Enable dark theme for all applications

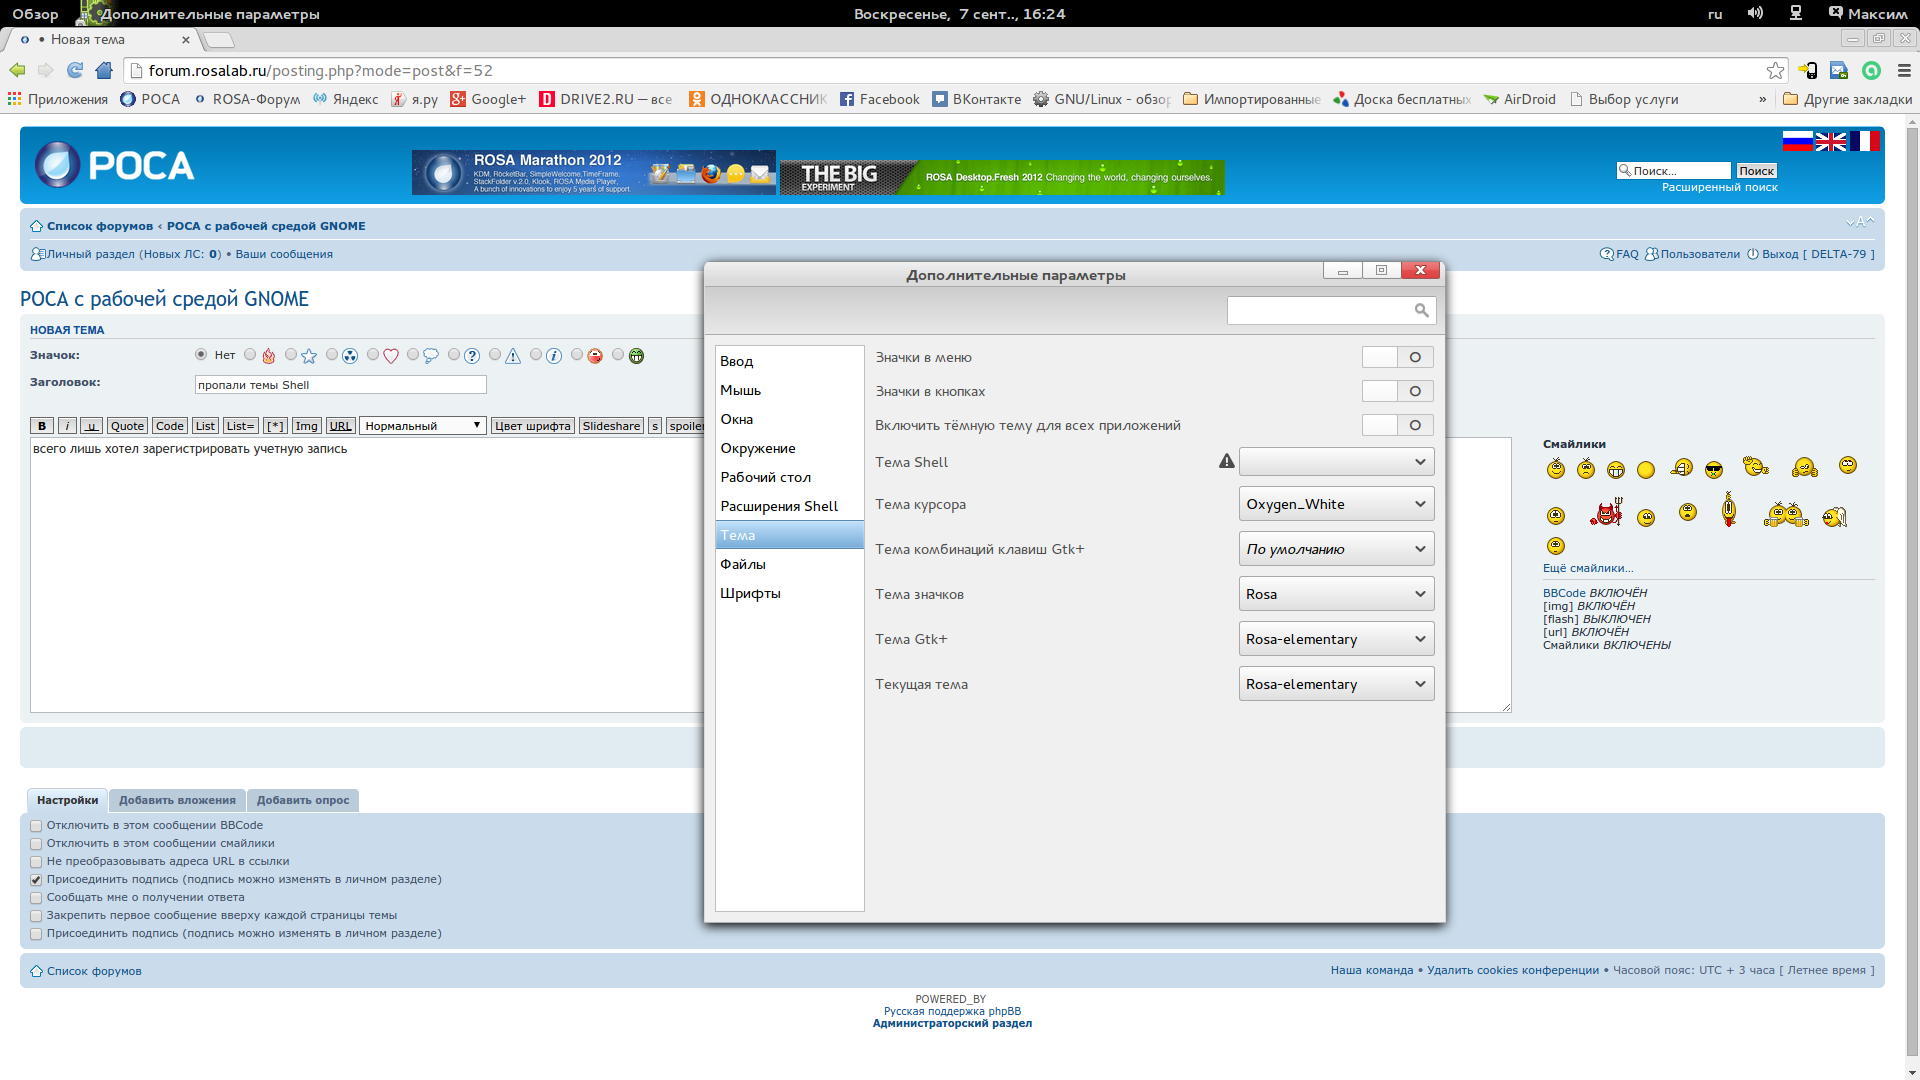click(1397, 425)
